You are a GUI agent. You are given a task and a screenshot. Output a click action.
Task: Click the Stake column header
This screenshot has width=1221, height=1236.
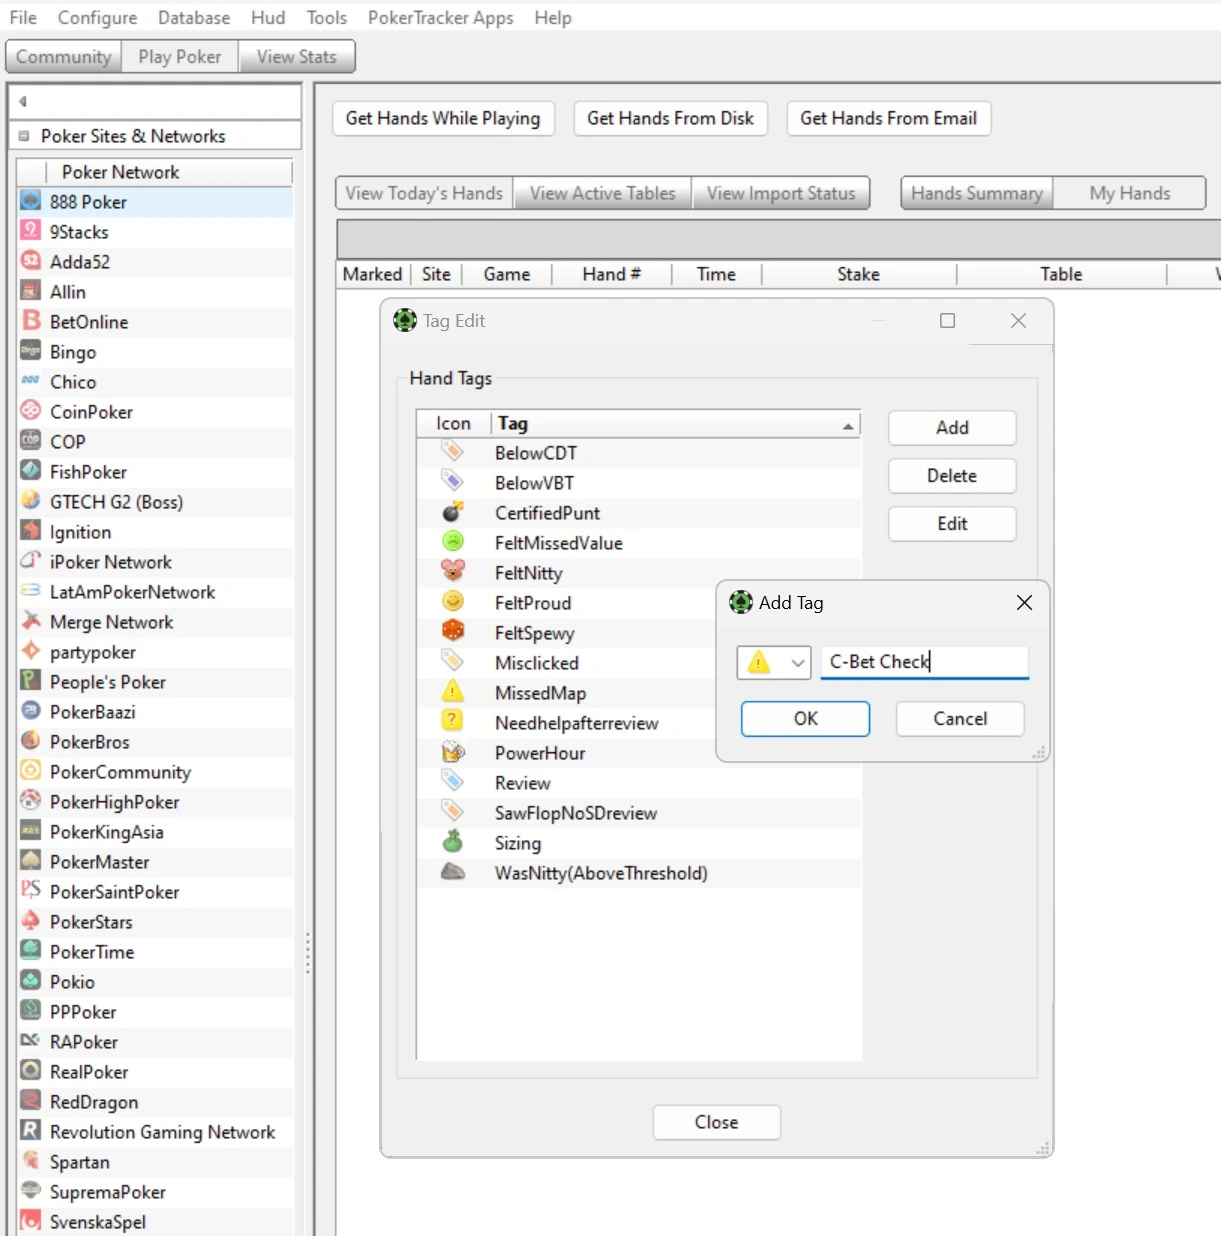[859, 274]
